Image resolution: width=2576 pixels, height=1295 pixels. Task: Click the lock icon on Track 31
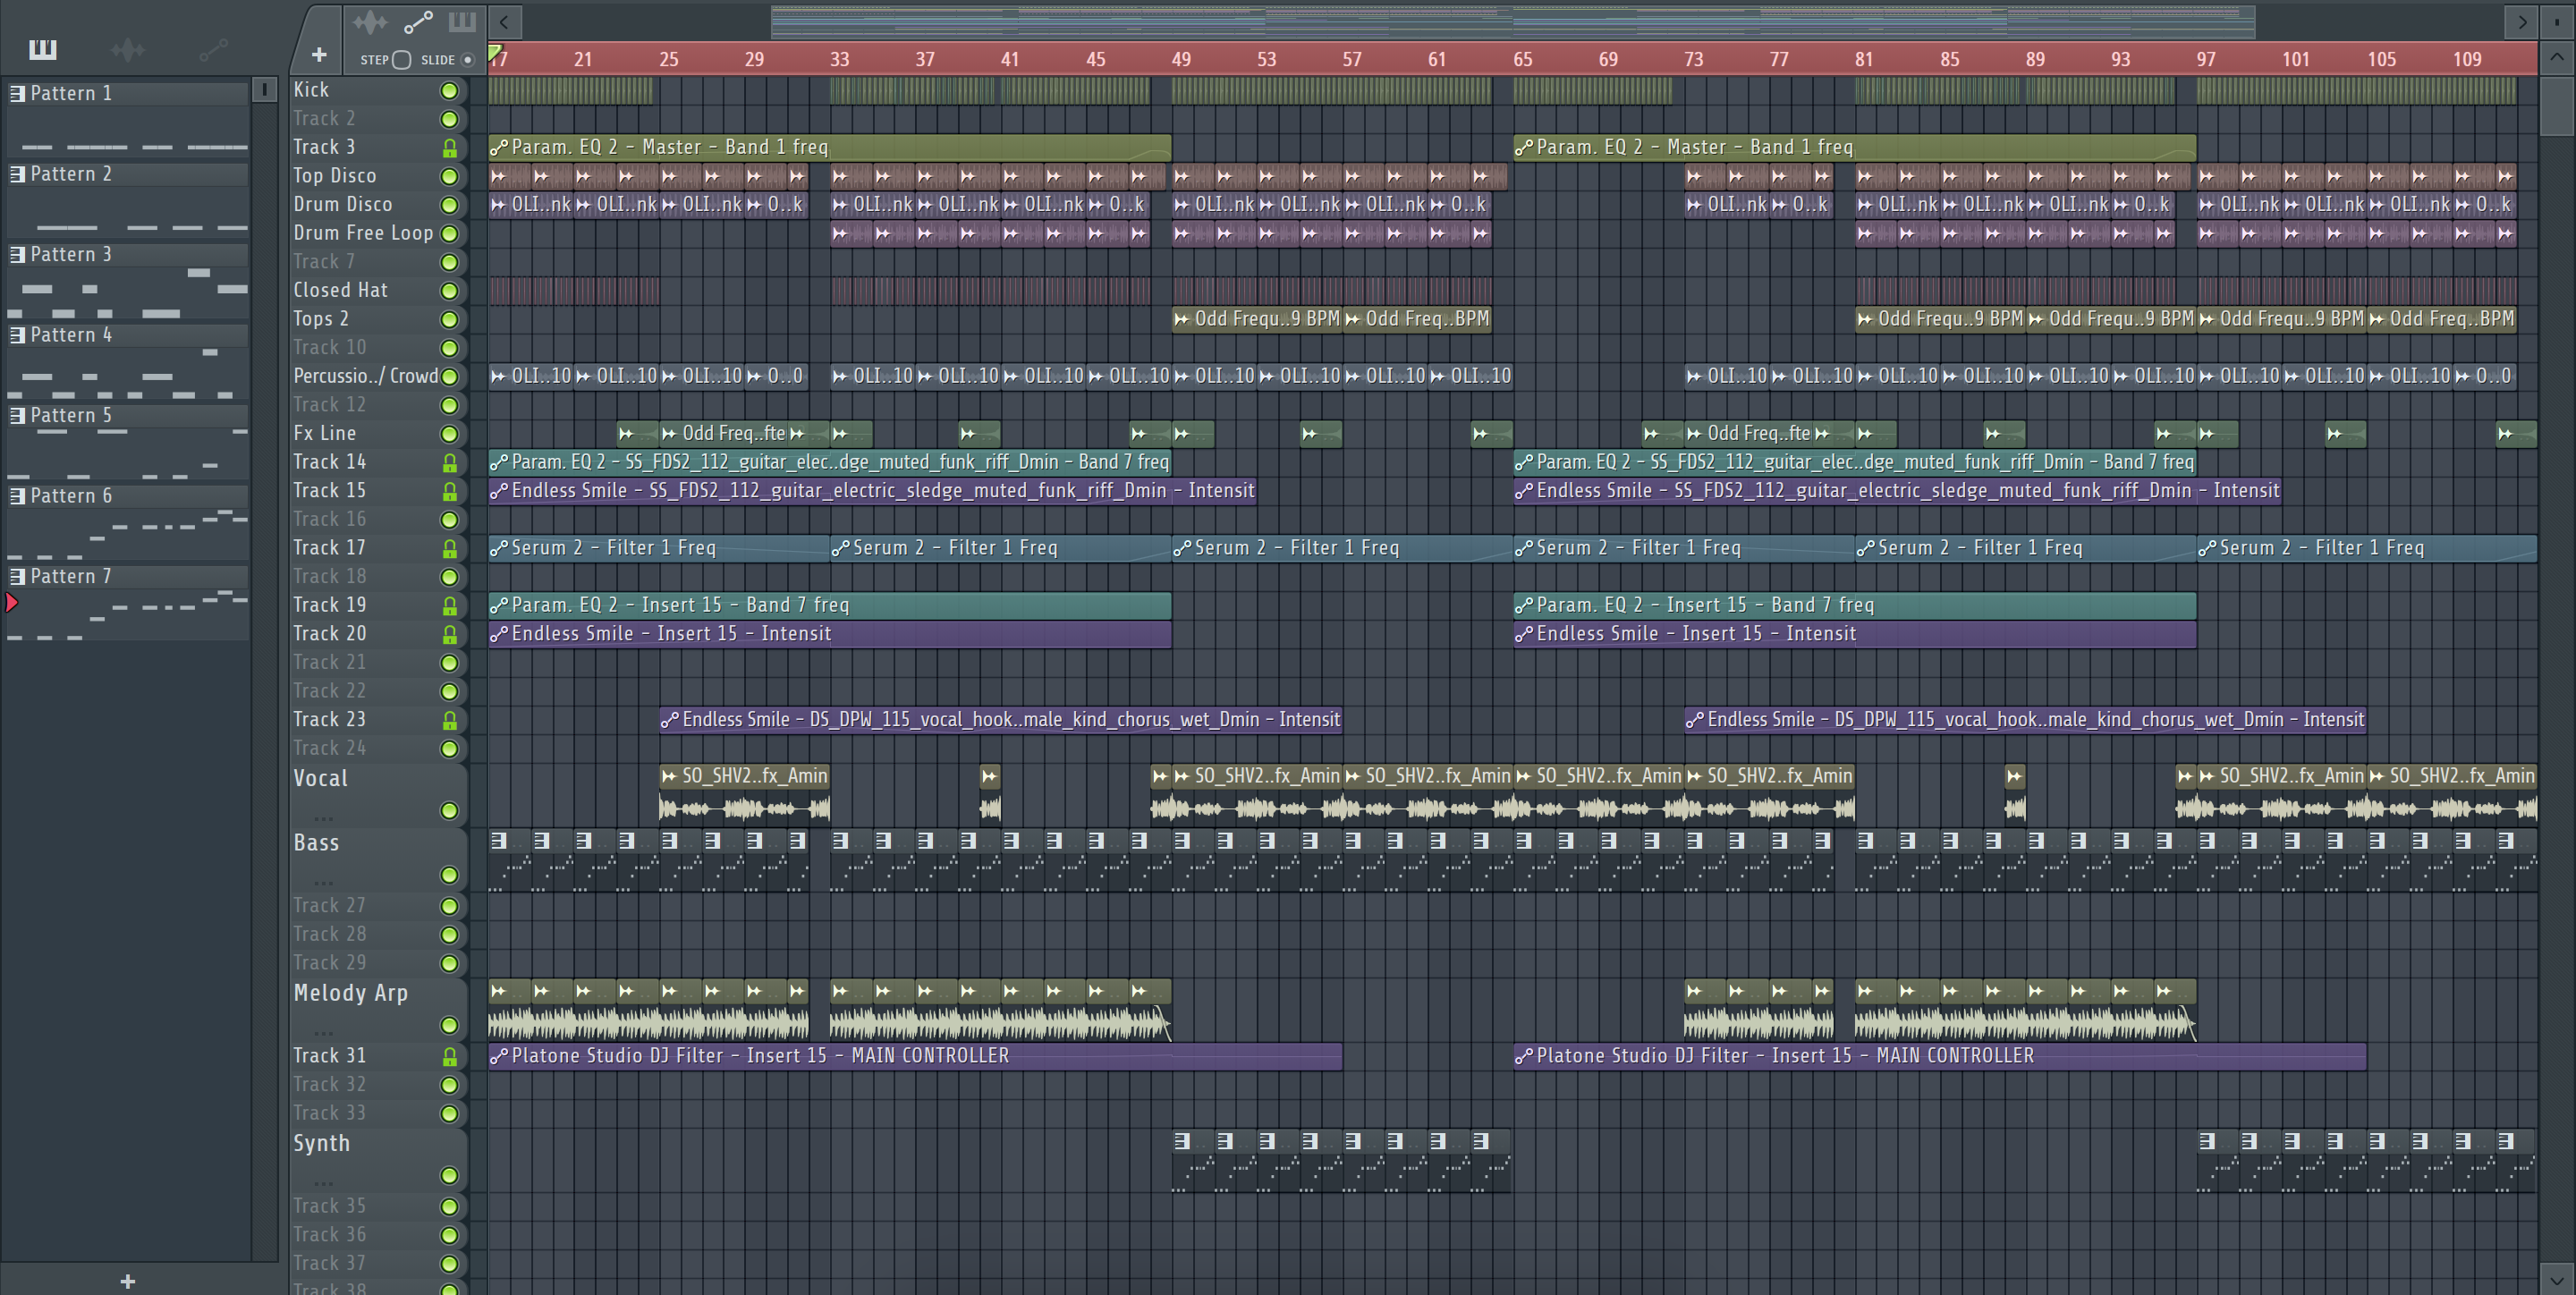coord(449,1056)
